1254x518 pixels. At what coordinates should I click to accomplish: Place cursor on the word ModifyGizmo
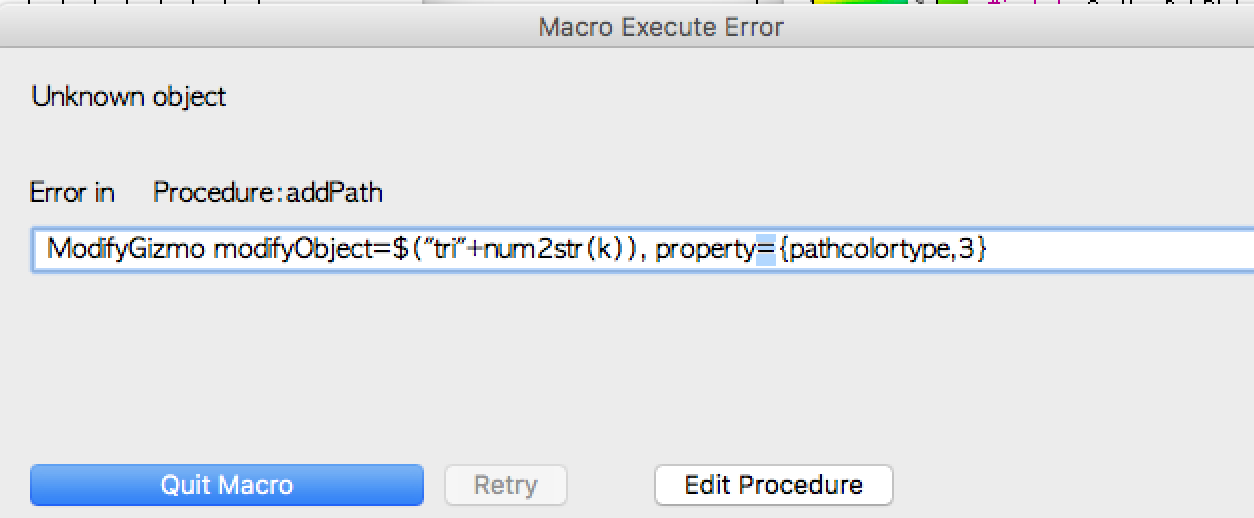(x=127, y=250)
